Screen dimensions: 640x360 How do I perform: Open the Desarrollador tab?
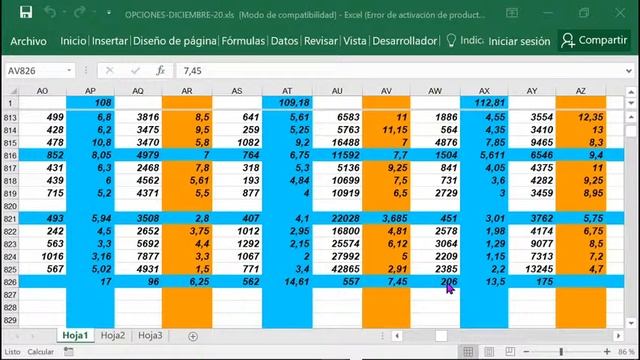pyautogui.click(x=404, y=41)
